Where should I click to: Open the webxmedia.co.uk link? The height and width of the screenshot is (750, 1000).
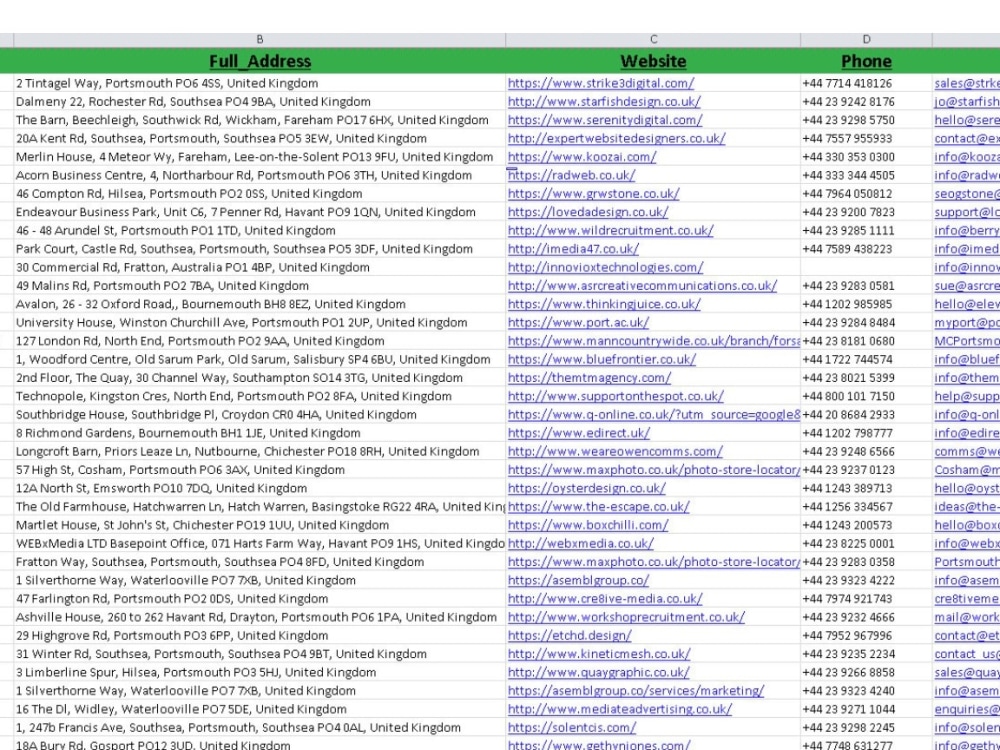tap(580, 543)
